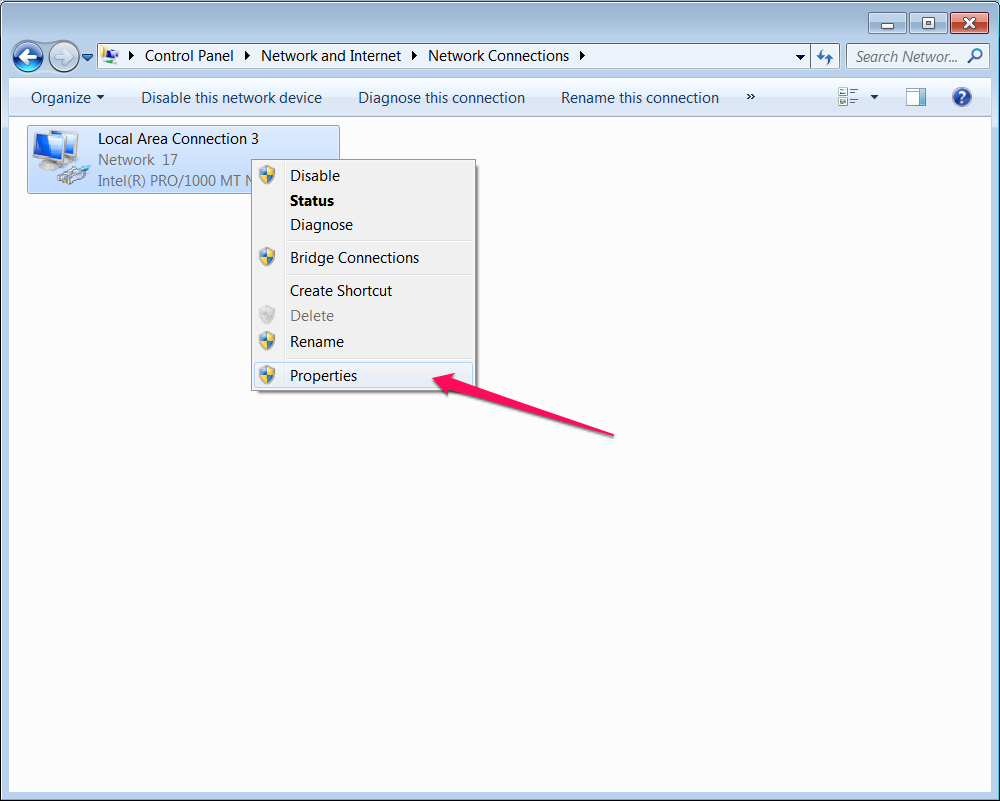Screen dimensions: 1000x801
Task: Go to Control Panel breadcrumb
Action: [x=189, y=56]
